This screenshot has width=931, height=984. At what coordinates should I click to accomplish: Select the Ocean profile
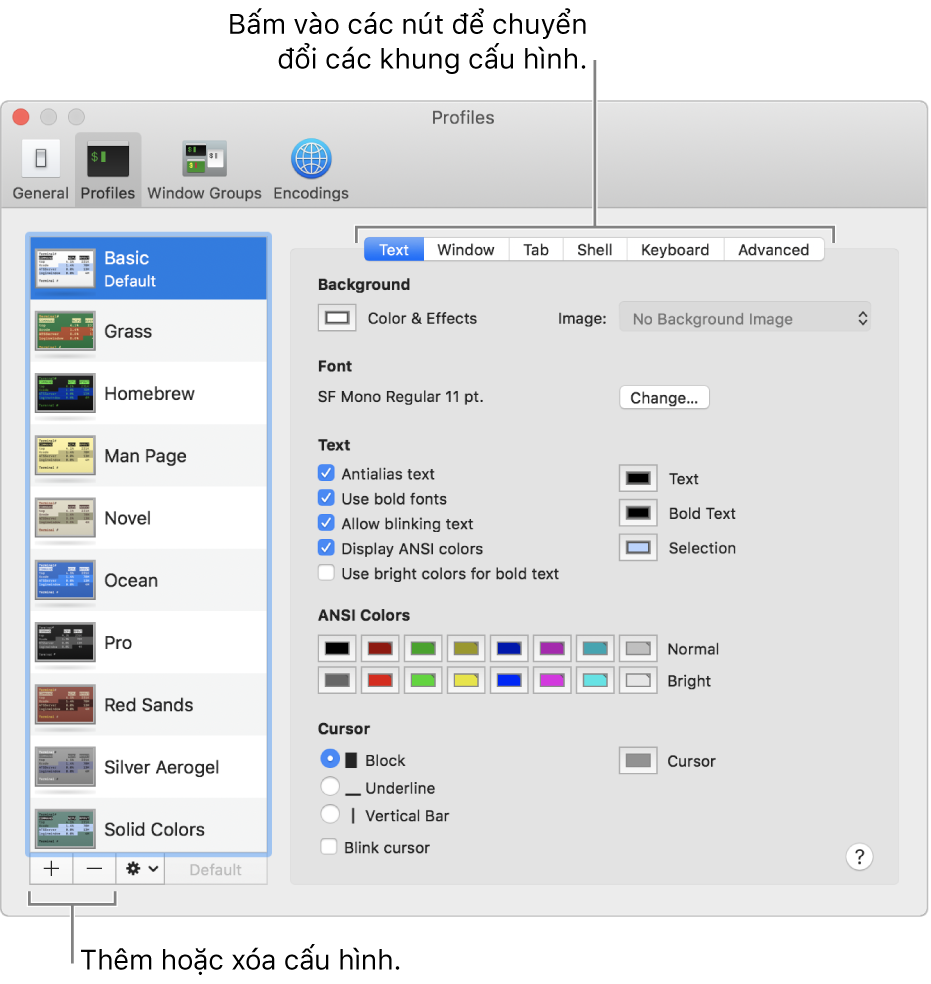149,580
